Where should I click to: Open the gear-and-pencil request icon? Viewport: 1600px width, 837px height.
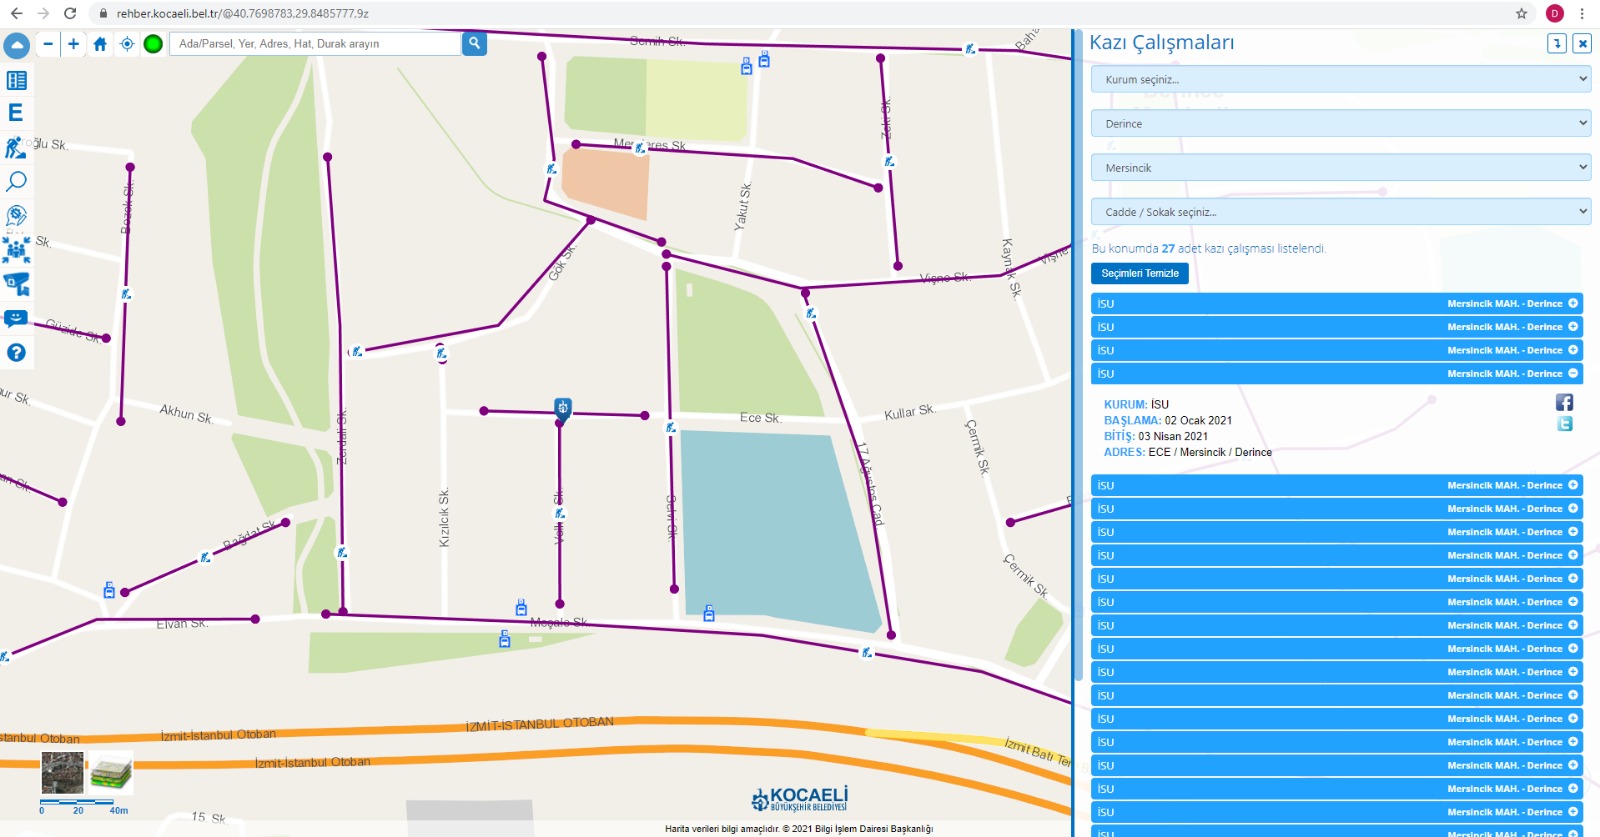pos(16,215)
